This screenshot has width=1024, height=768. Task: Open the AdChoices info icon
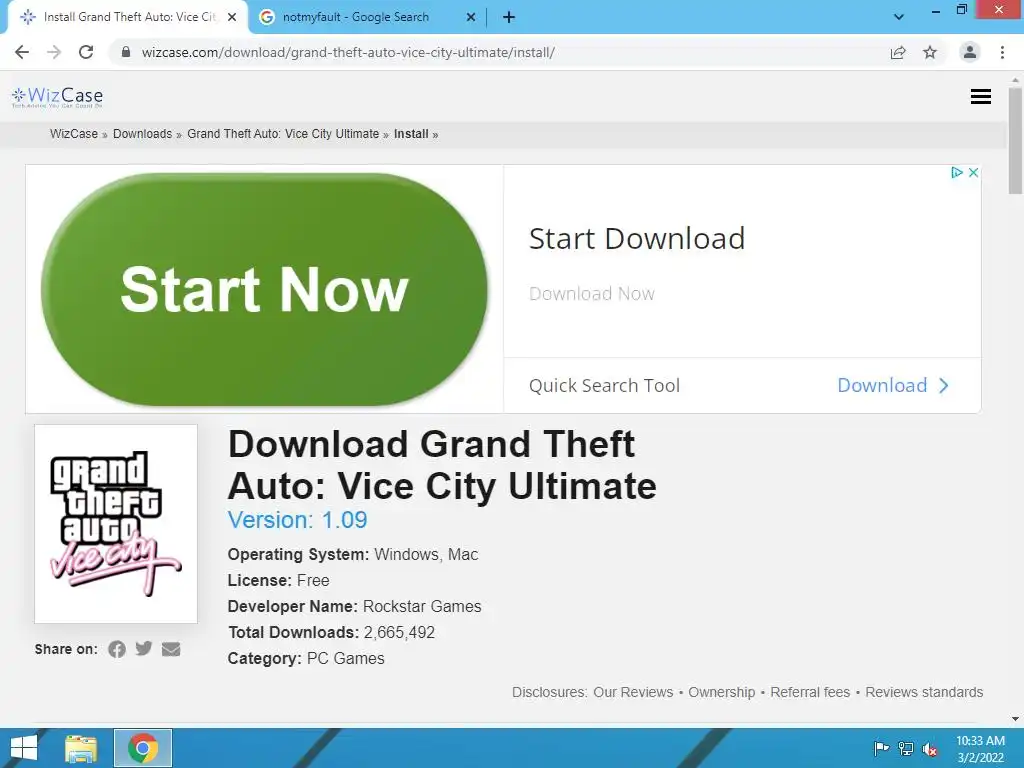pyautogui.click(x=957, y=172)
